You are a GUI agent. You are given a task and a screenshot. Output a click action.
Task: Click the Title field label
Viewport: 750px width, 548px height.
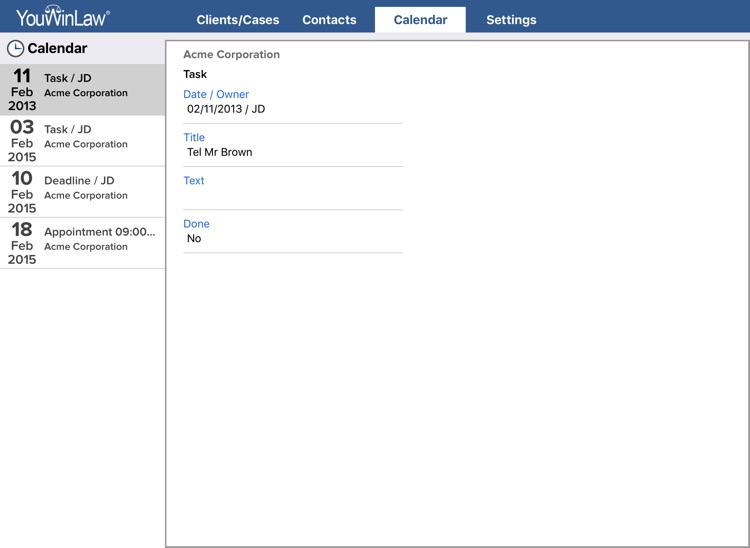tap(194, 137)
